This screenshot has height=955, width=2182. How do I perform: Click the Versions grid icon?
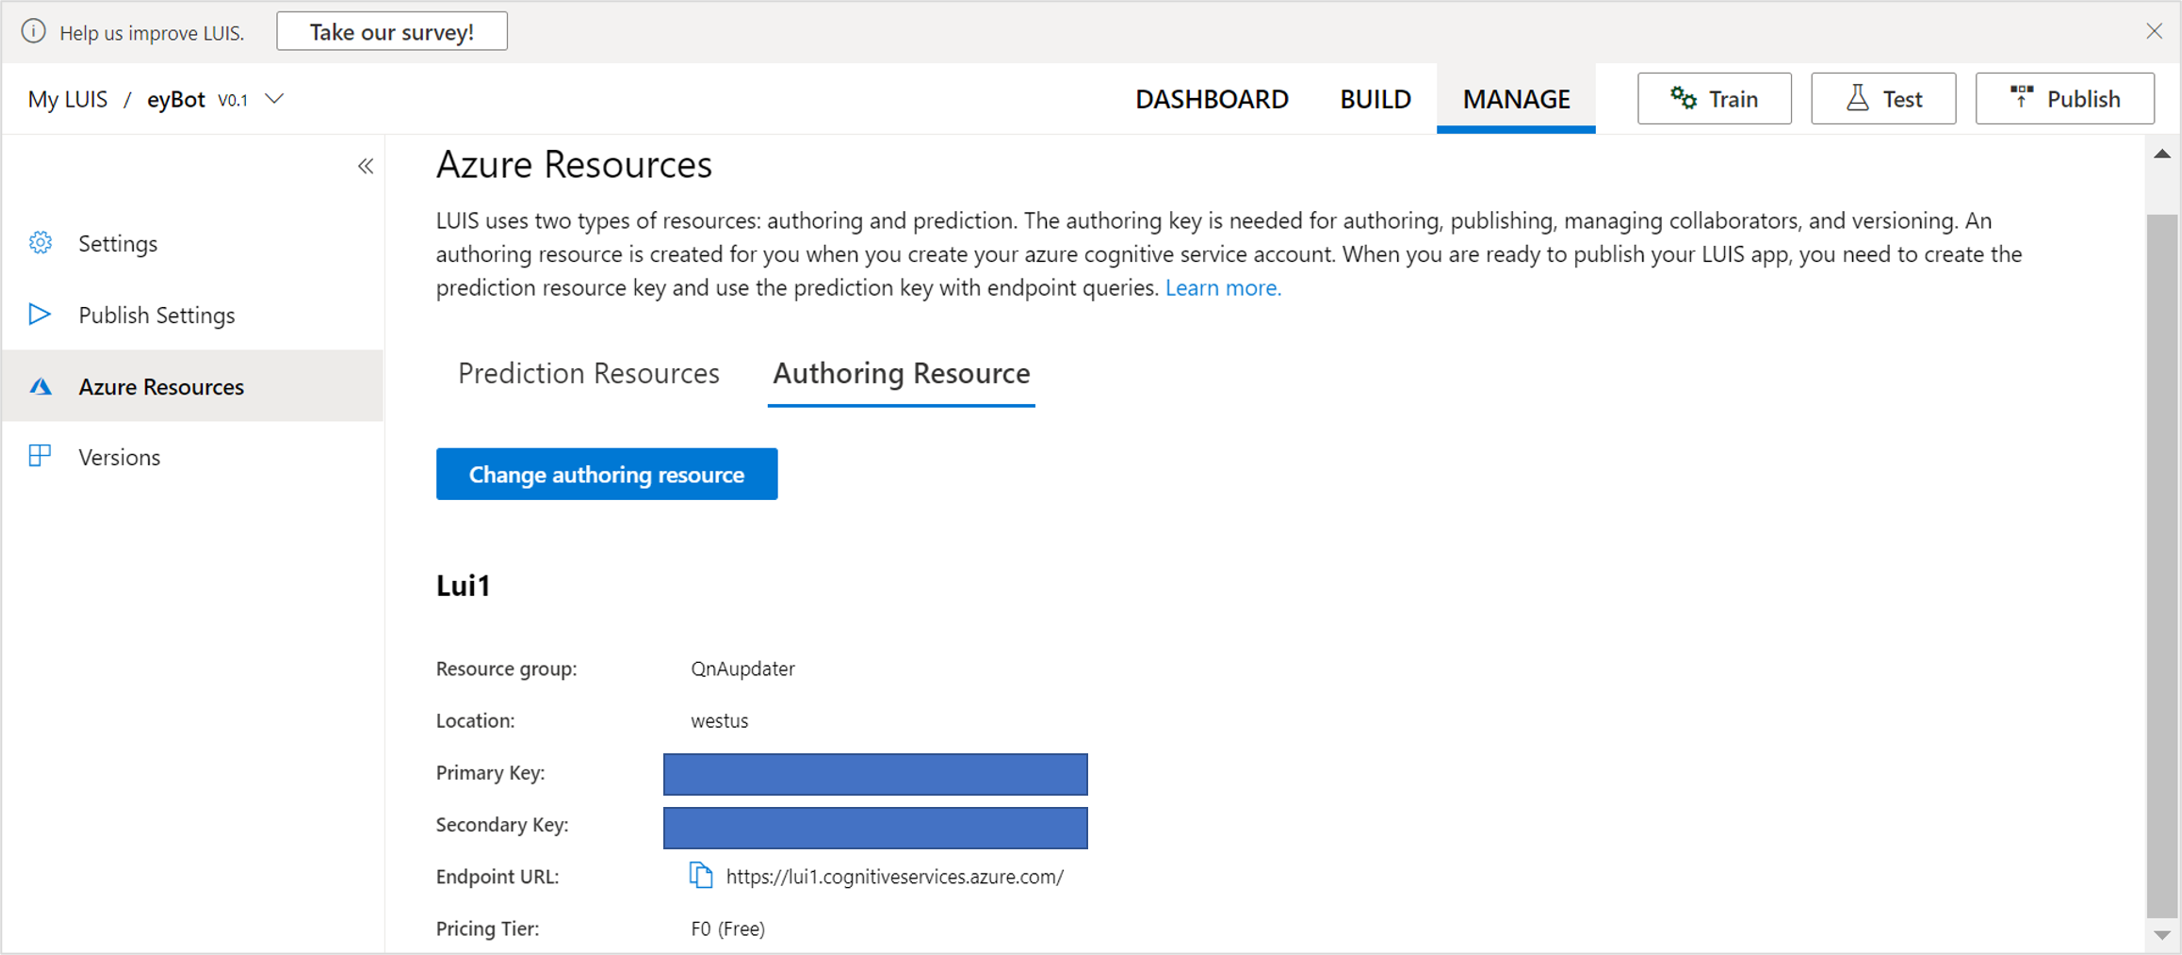tap(40, 457)
